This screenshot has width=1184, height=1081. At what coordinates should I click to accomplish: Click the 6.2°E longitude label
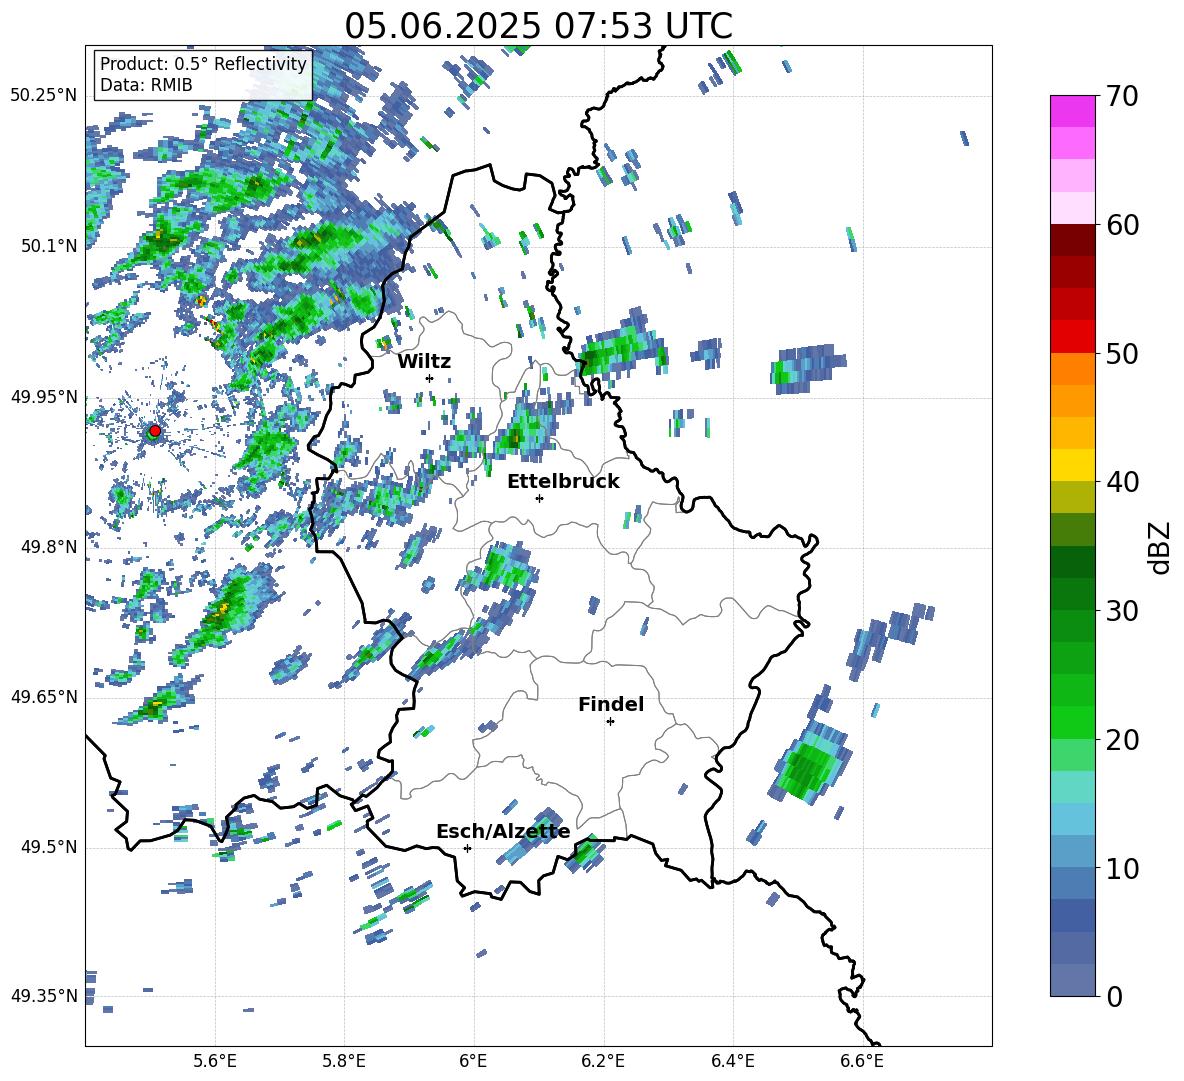pyautogui.click(x=603, y=1061)
